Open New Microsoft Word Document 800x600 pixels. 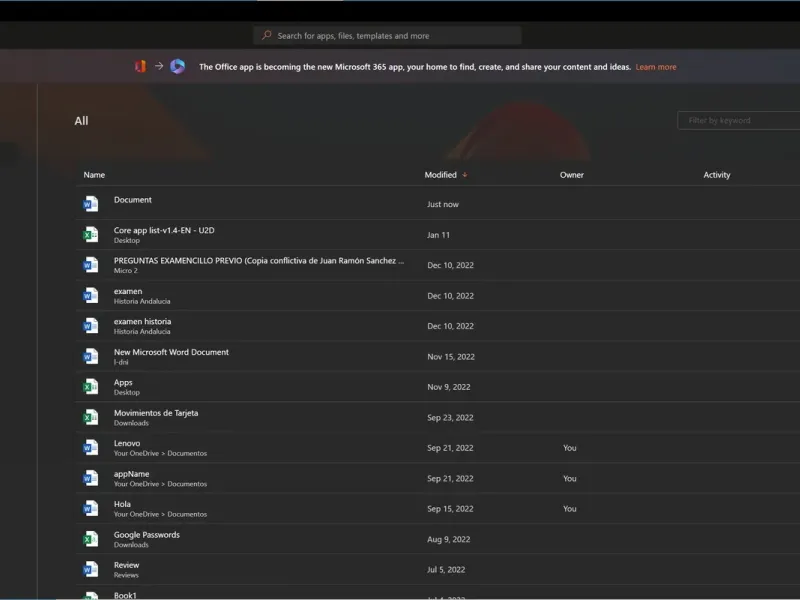[x=171, y=352]
